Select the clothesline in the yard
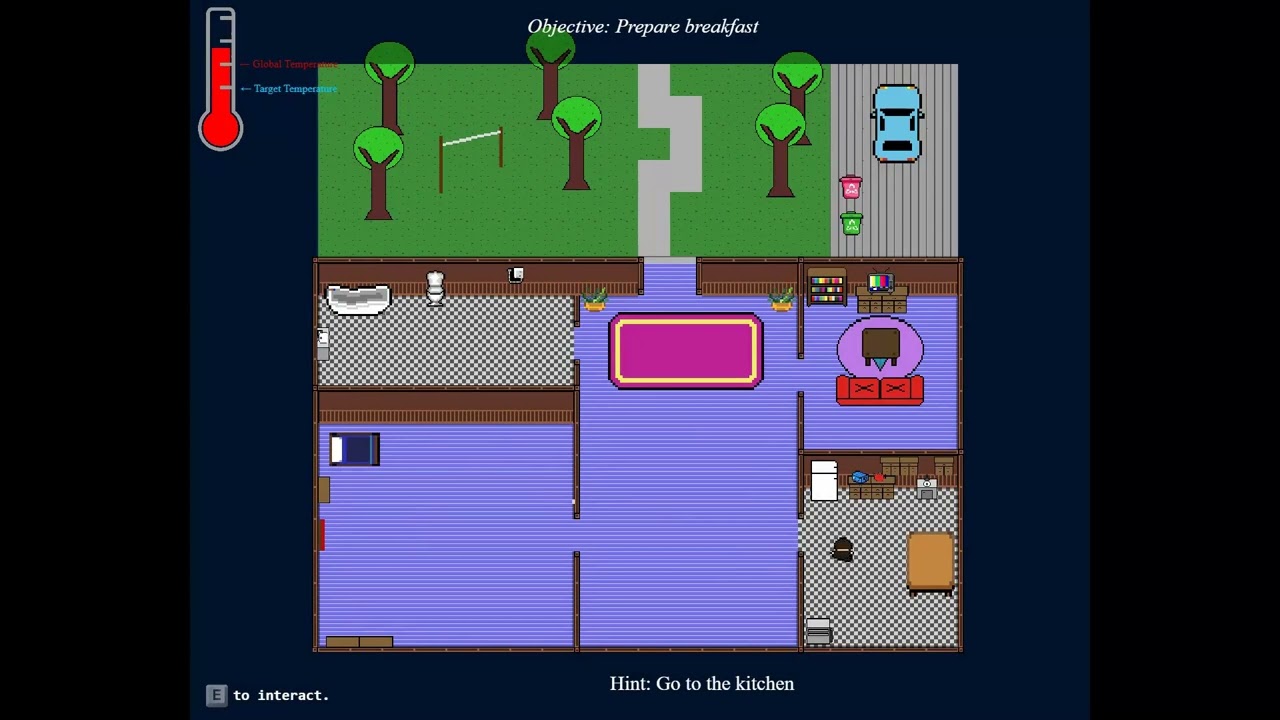This screenshot has height=720, width=1280. click(471, 159)
